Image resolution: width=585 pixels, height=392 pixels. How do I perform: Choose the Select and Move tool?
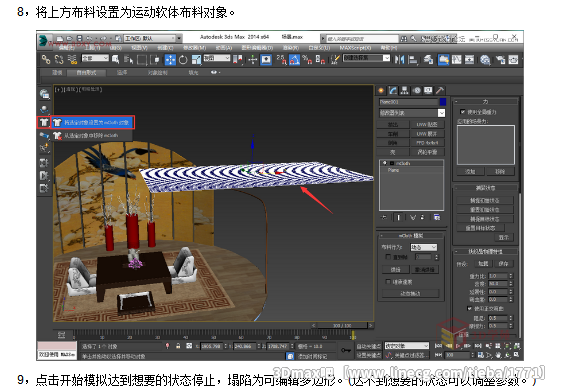pyautogui.click(x=170, y=59)
